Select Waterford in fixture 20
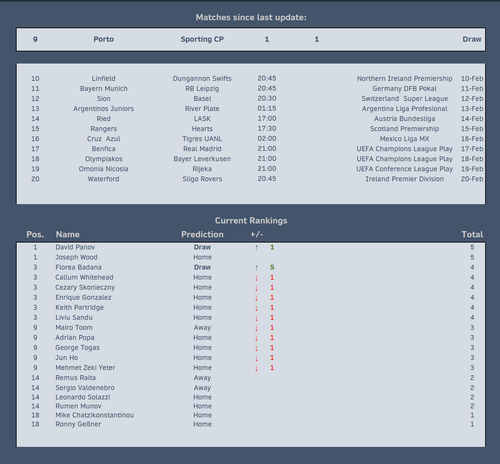Viewport: 500px width, 464px height. 103,179
